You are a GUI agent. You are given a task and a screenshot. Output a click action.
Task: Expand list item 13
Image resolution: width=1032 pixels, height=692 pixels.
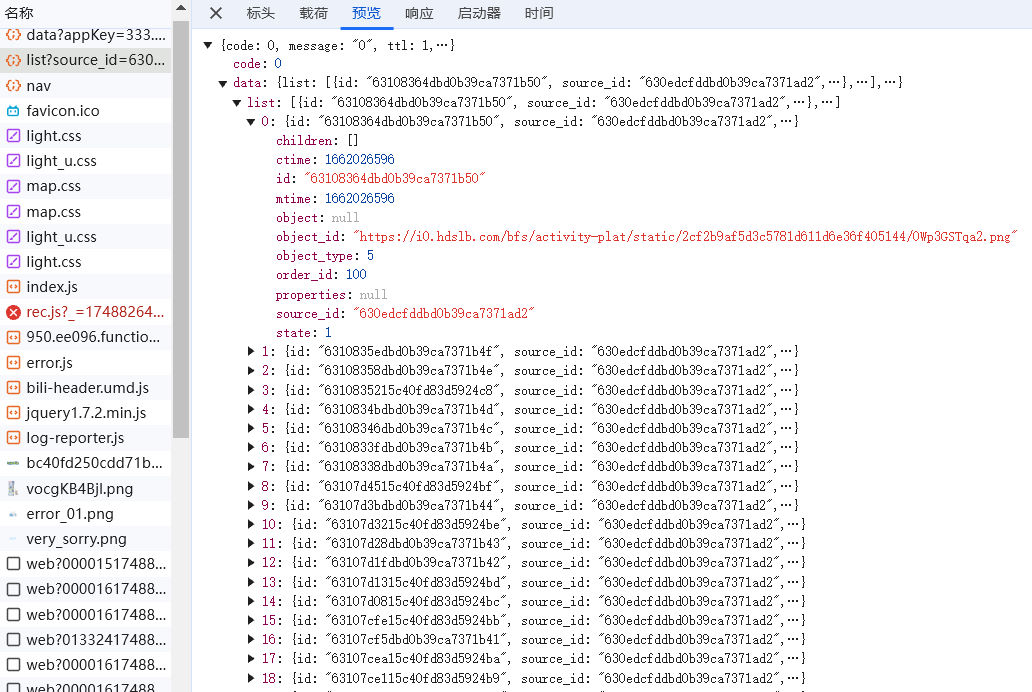click(x=251, y=582)
